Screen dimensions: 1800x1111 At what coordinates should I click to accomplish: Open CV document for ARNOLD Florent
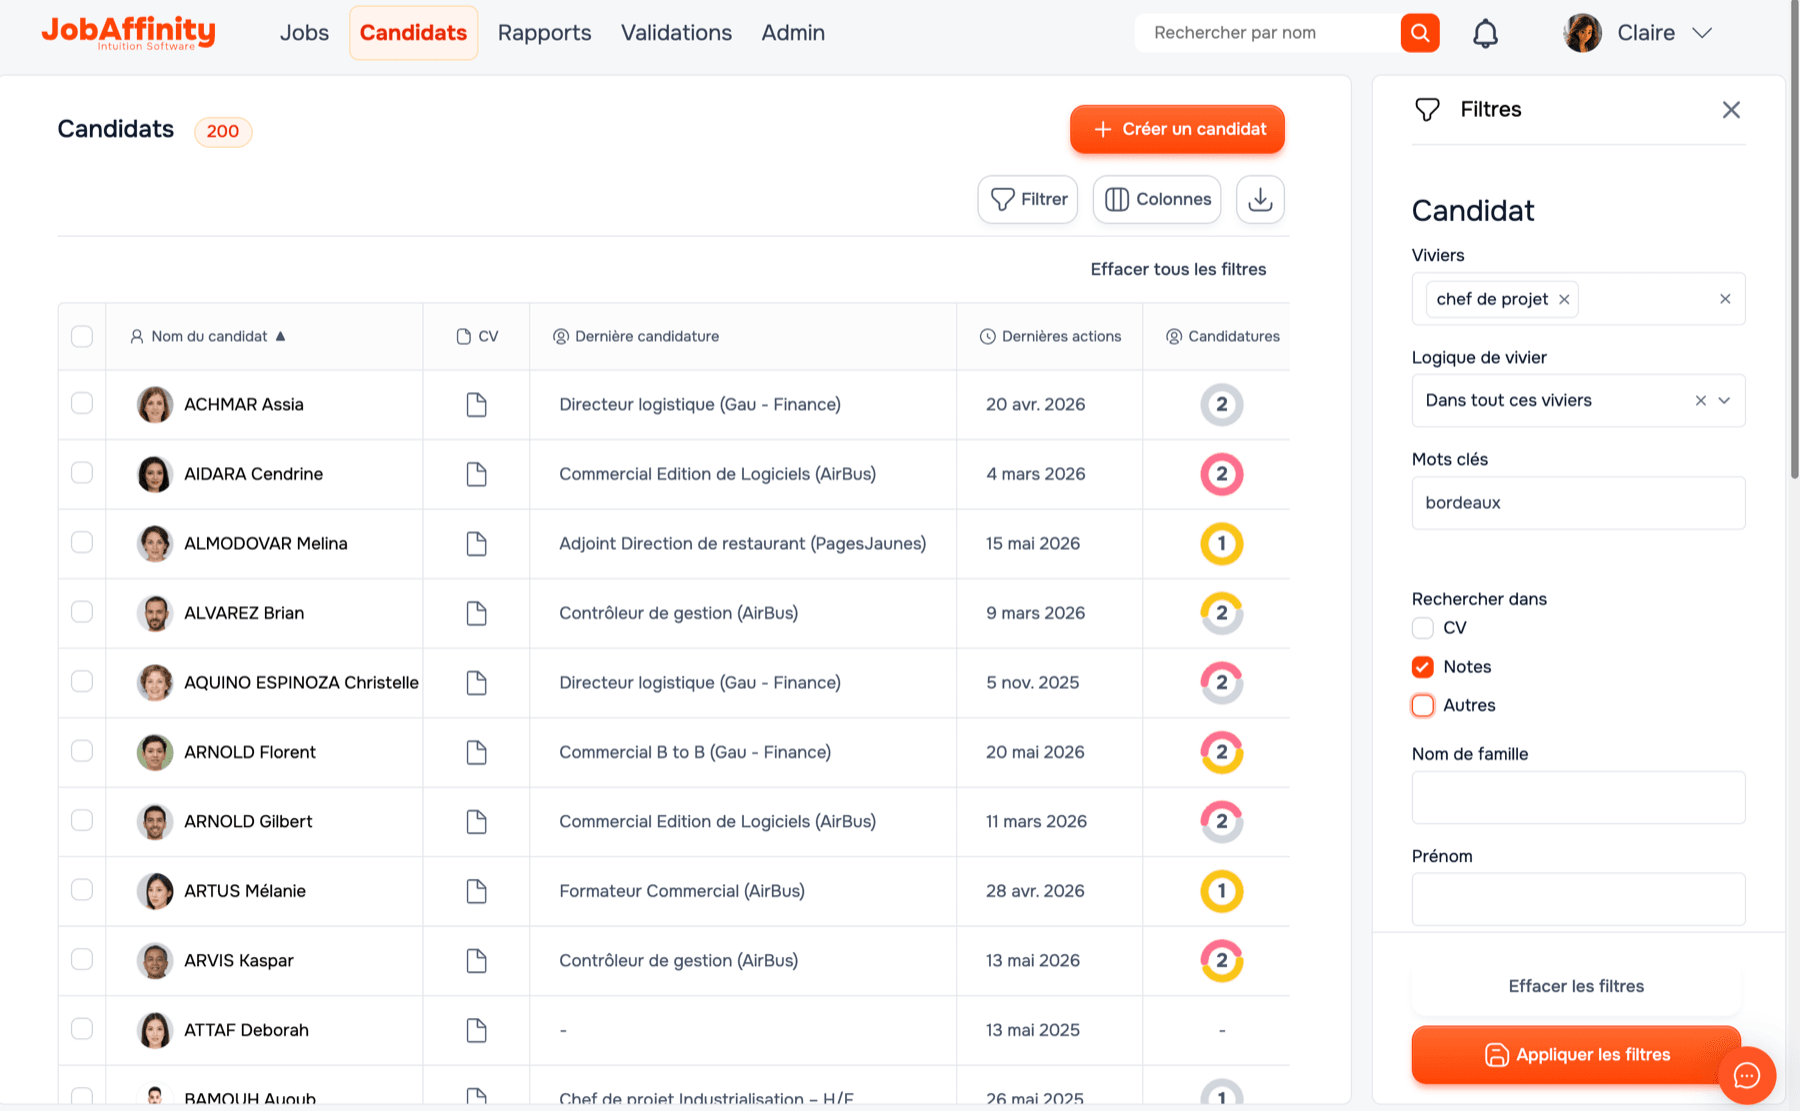[x=476, y=752]
